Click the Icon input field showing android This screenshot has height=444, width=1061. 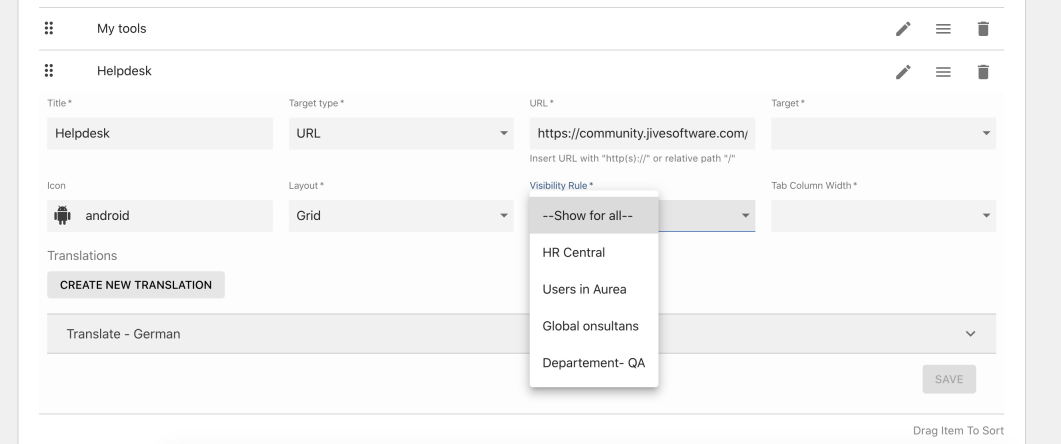[x=160, y=216]
